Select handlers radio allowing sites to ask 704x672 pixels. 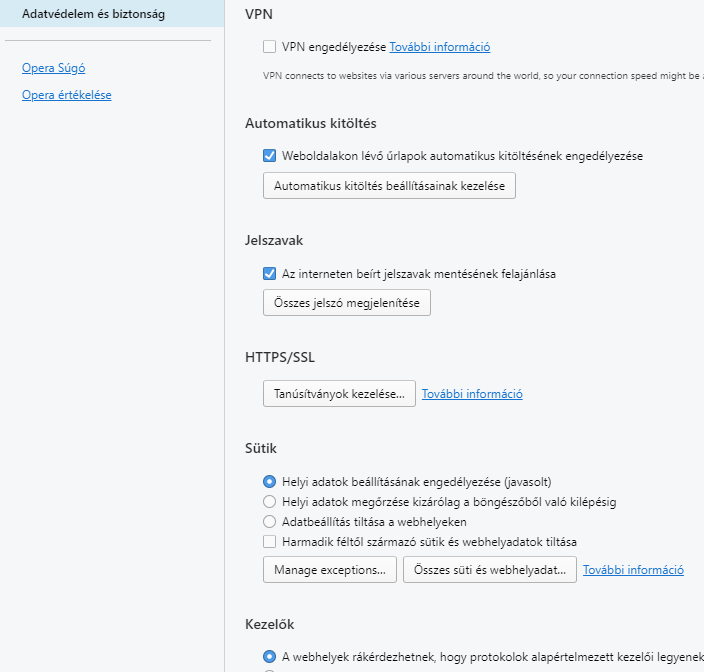(x=269, y=657)
